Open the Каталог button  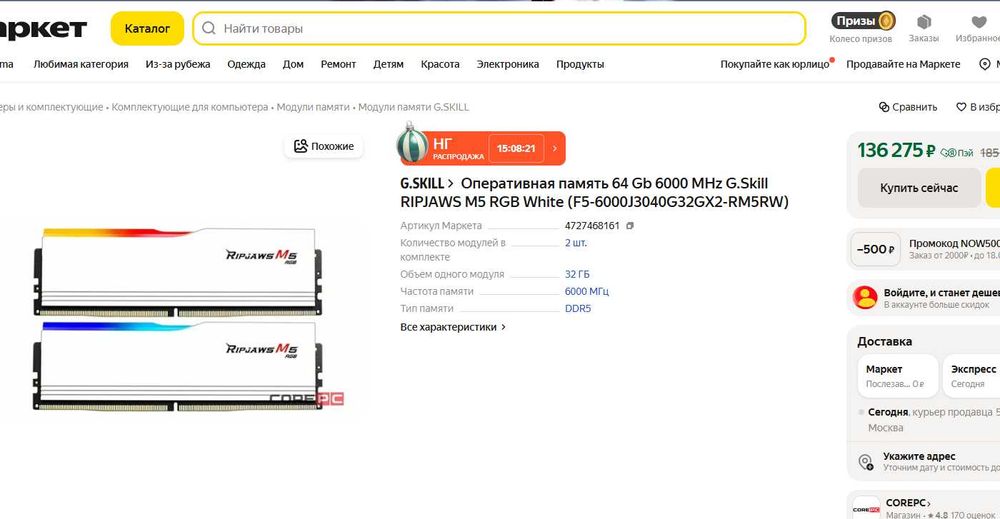coord(147,29)
